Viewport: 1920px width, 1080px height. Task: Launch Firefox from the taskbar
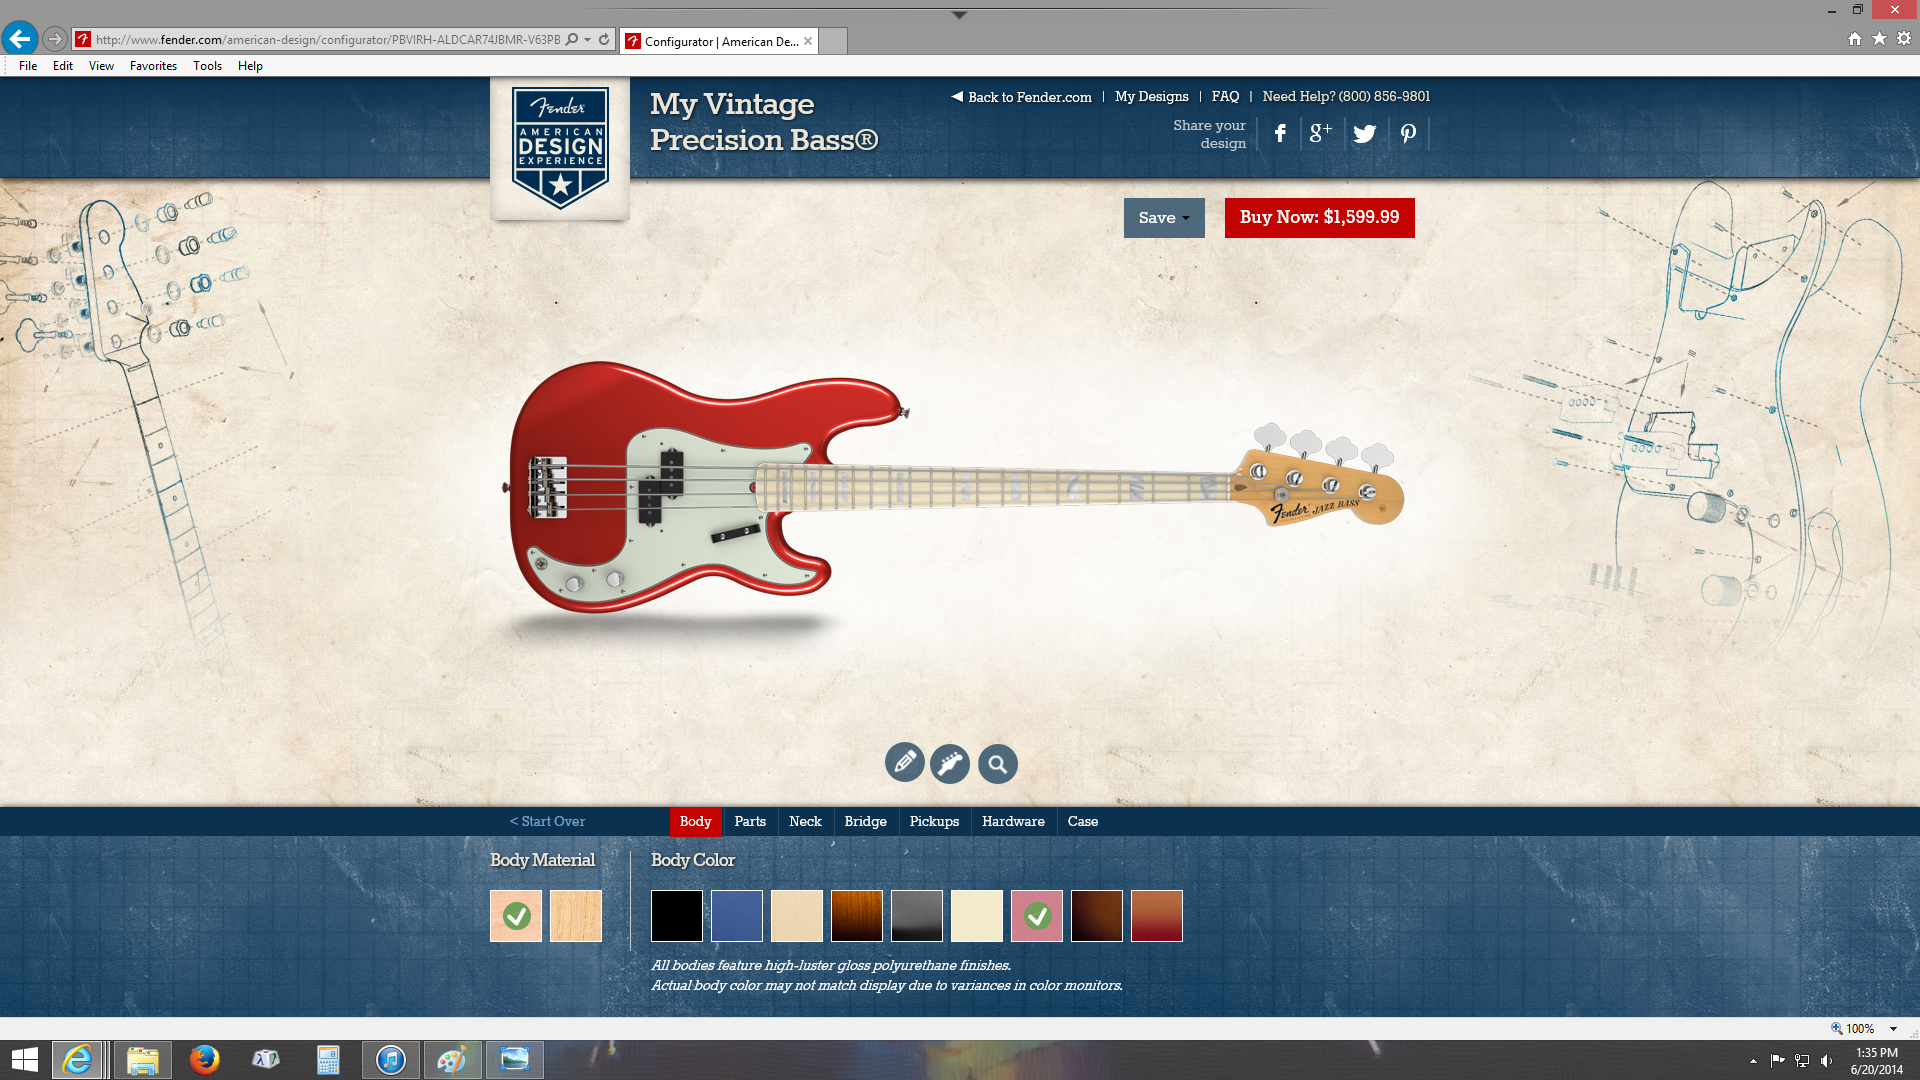pyautogui.click(x=204, y=1060)
